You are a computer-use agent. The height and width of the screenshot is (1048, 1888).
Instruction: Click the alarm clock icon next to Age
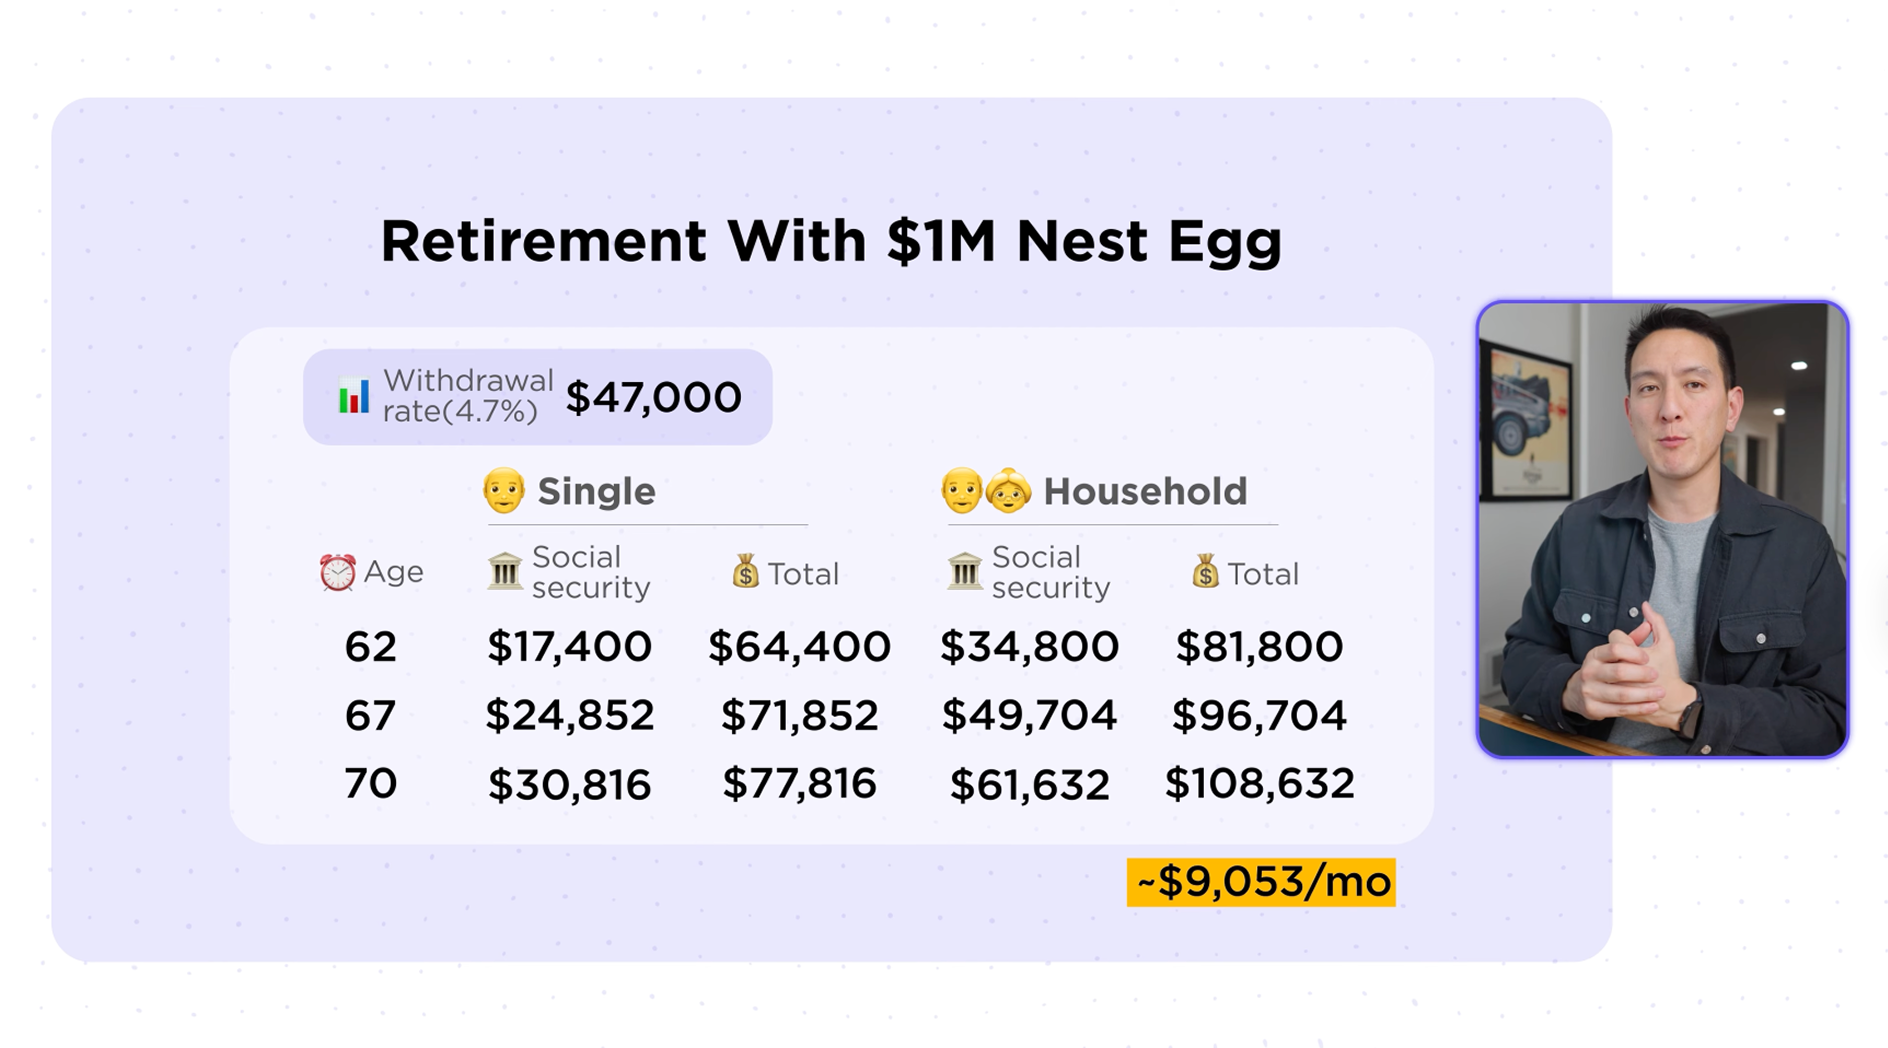(x=337, y=572)
